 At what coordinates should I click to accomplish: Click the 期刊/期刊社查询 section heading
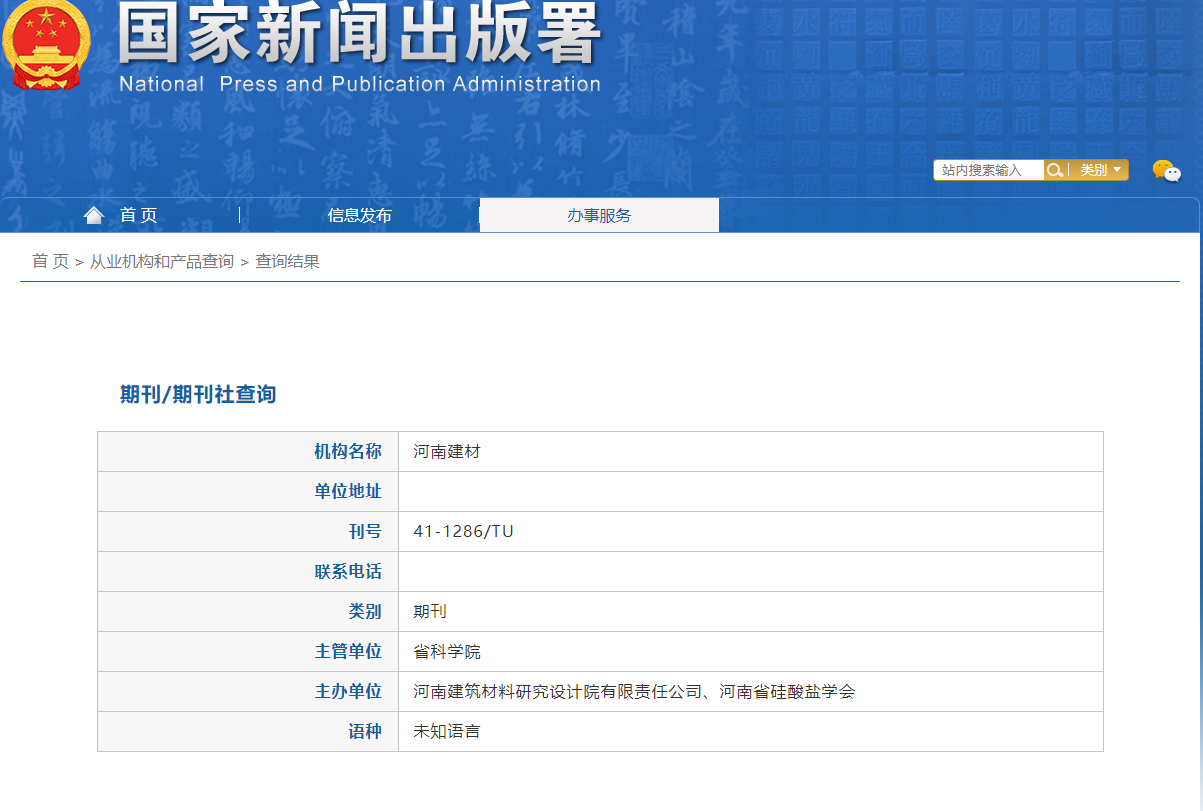pyautogui.click(x=198, y=394)
